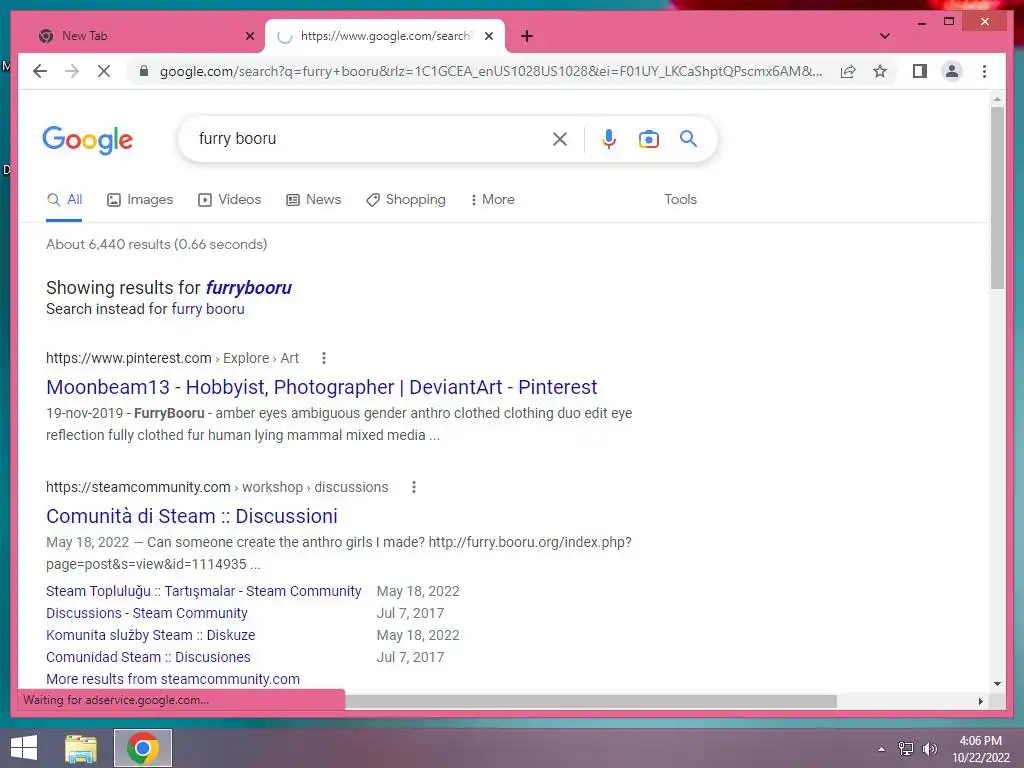Open a new browser tab
This screenshot has width=1024, height=768.
click(x=527, y=36)
